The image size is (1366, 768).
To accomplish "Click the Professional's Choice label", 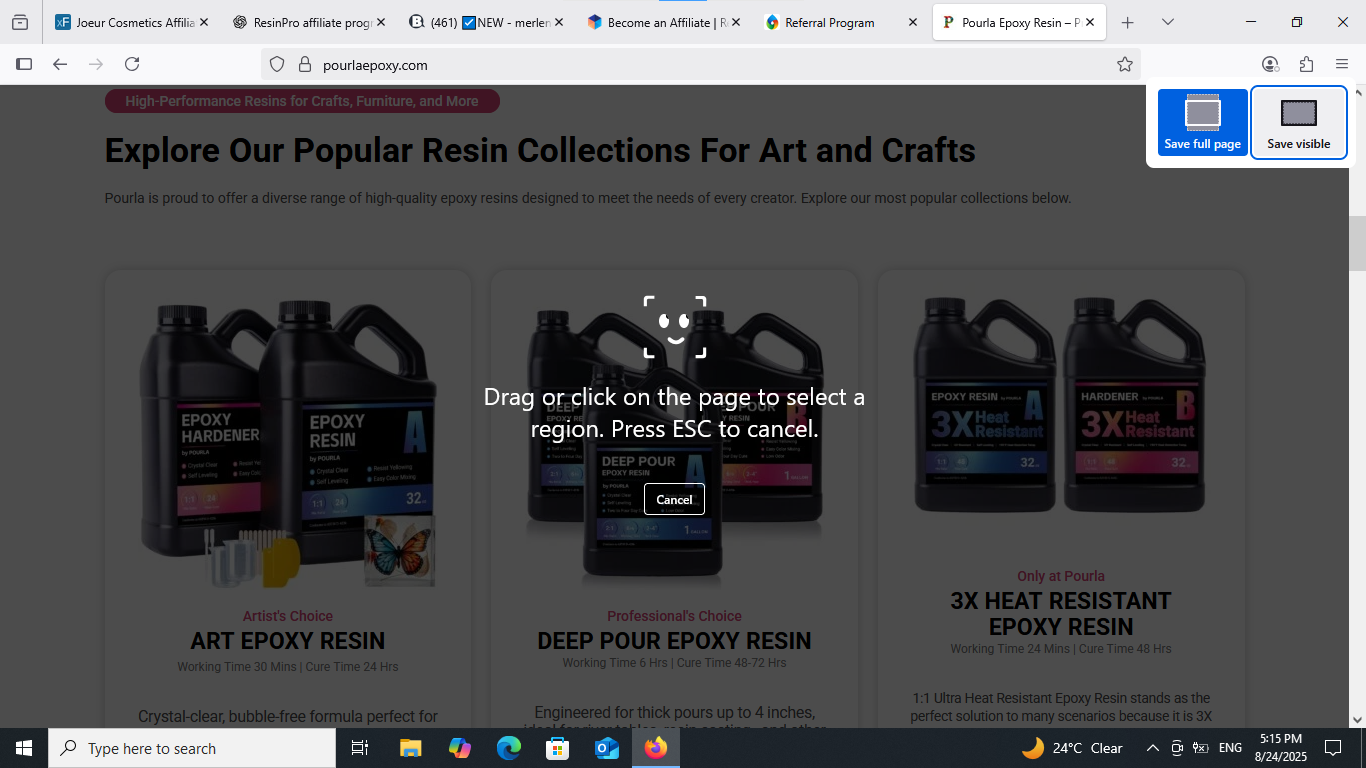I will (674, 616).
